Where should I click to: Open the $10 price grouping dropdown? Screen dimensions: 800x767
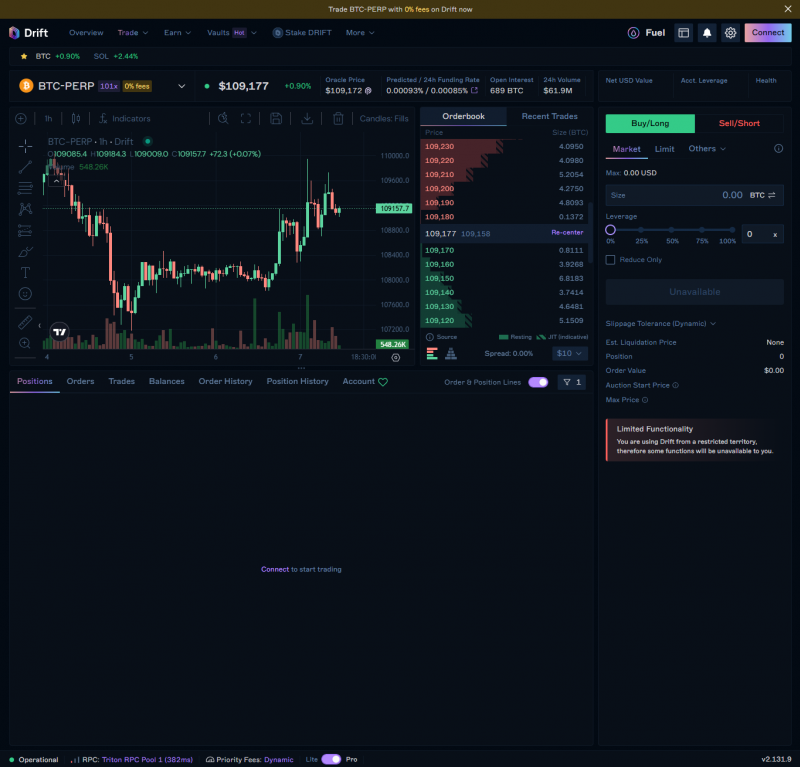[x=569, y=353]
